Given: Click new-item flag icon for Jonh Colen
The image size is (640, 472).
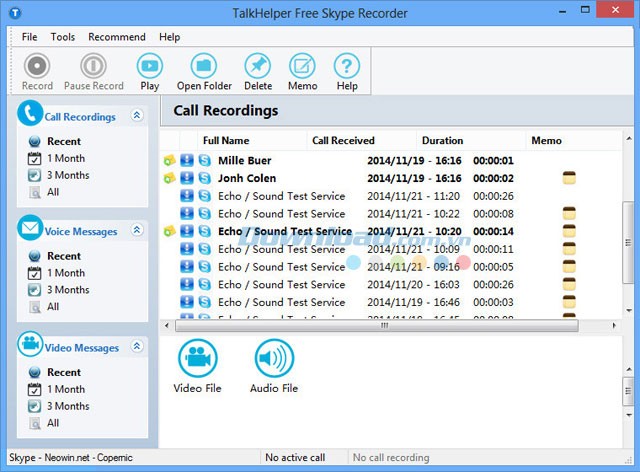Looking at the screenshot, I should pos(169,178).
